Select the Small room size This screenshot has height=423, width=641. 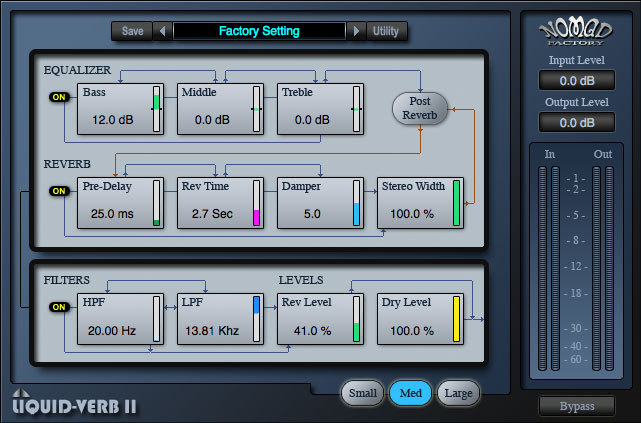point(363,393)
